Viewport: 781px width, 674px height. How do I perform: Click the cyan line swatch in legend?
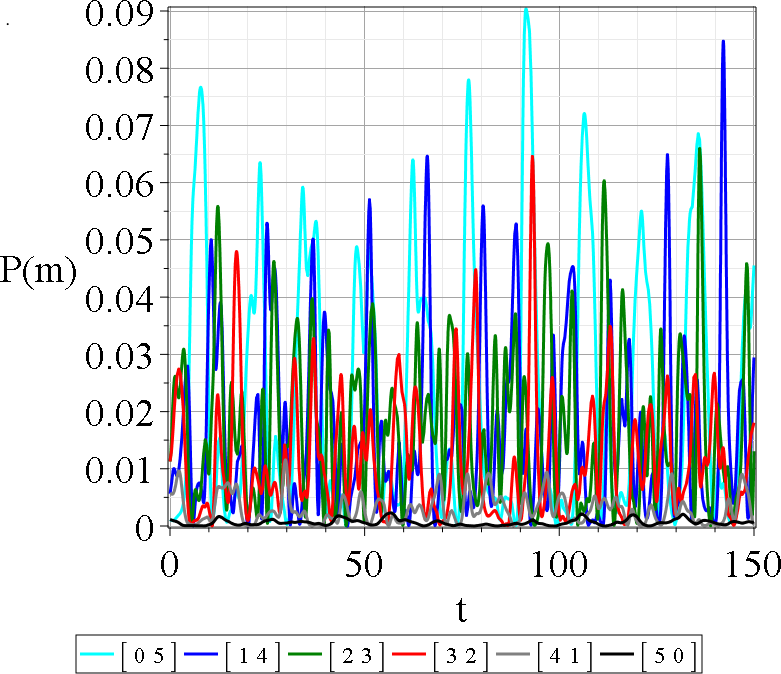click(x=97, y=654)
